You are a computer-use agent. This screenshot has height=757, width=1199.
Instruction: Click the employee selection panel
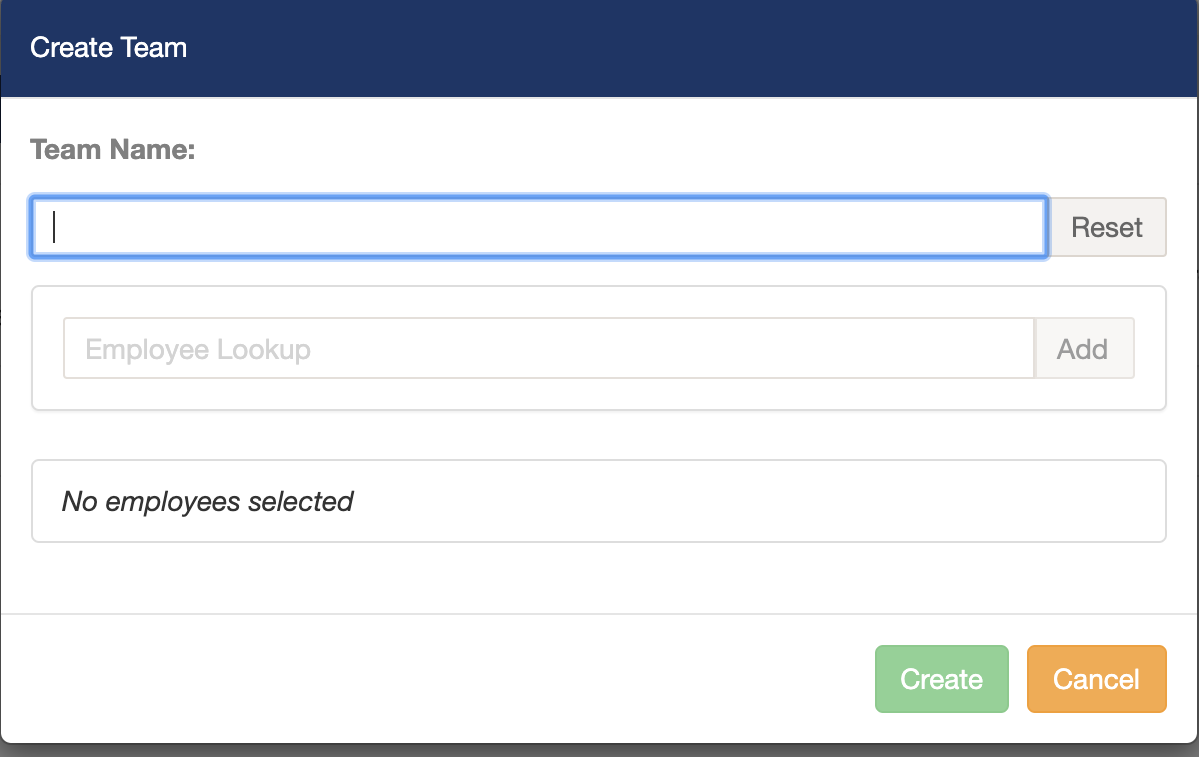click(598, 501)
